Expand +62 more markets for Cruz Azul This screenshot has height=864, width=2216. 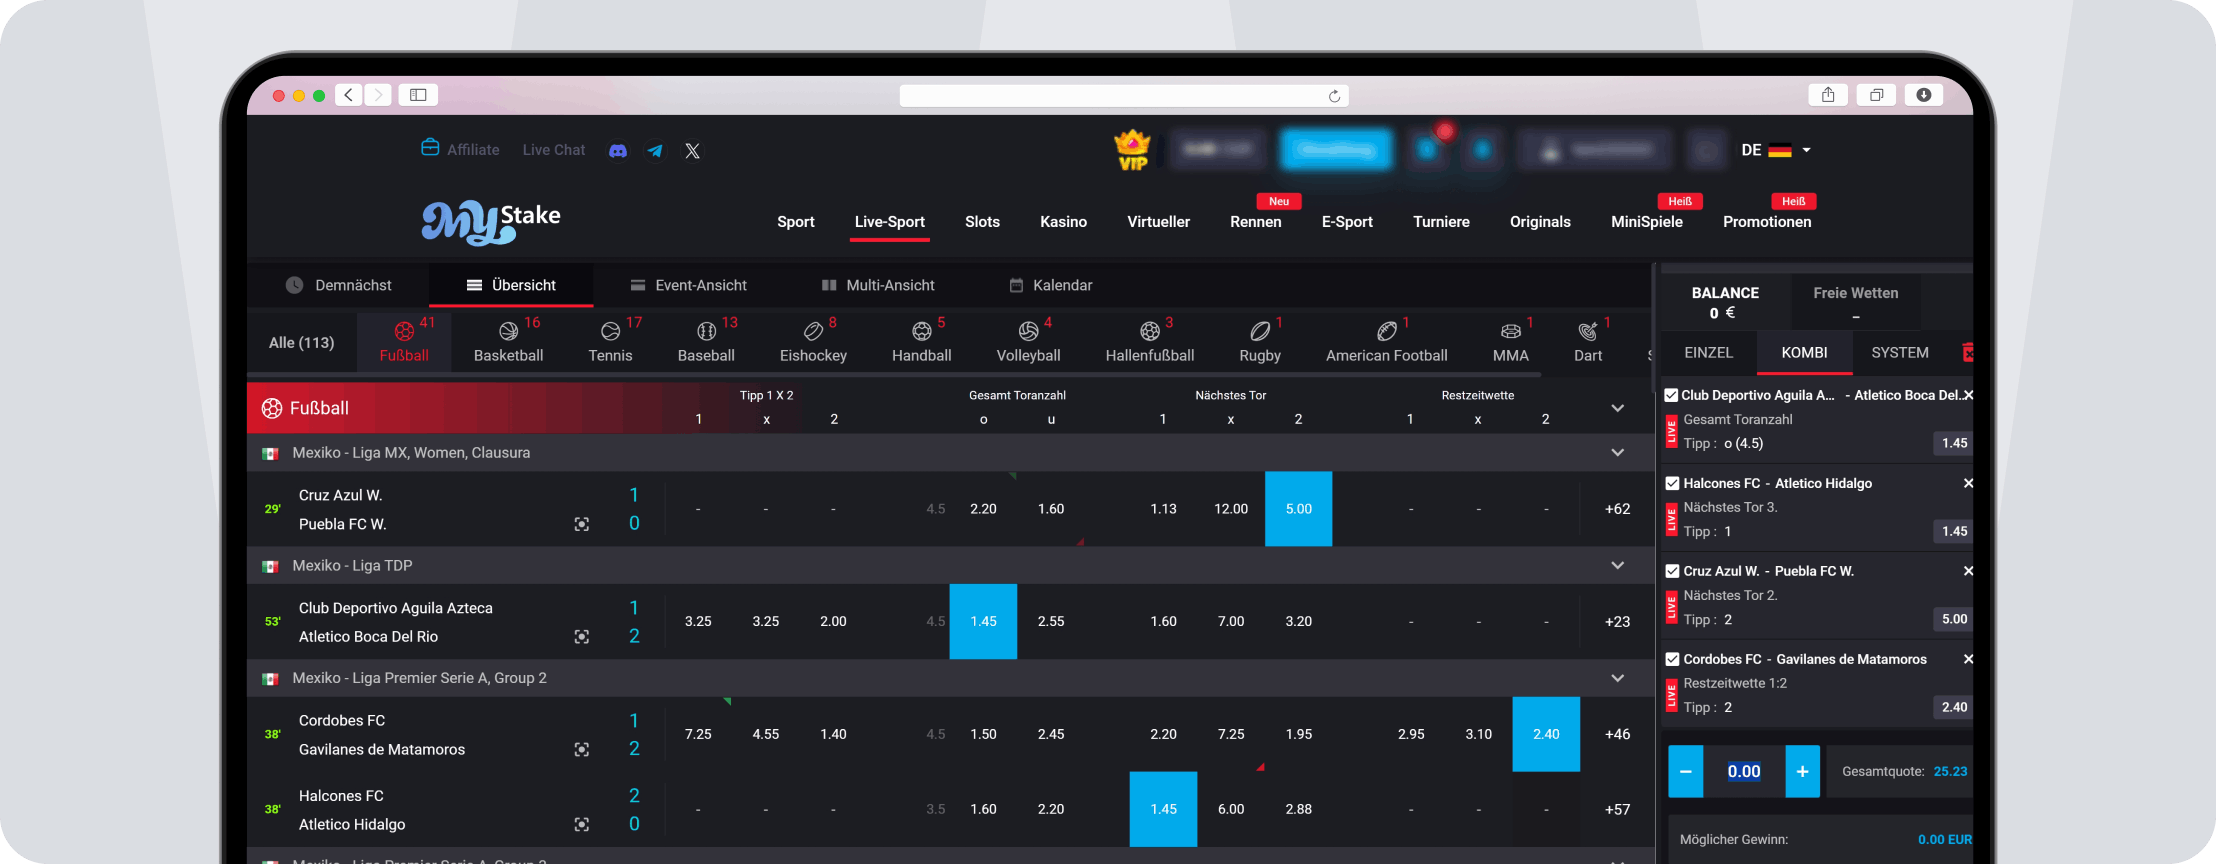pos(1617,509)
